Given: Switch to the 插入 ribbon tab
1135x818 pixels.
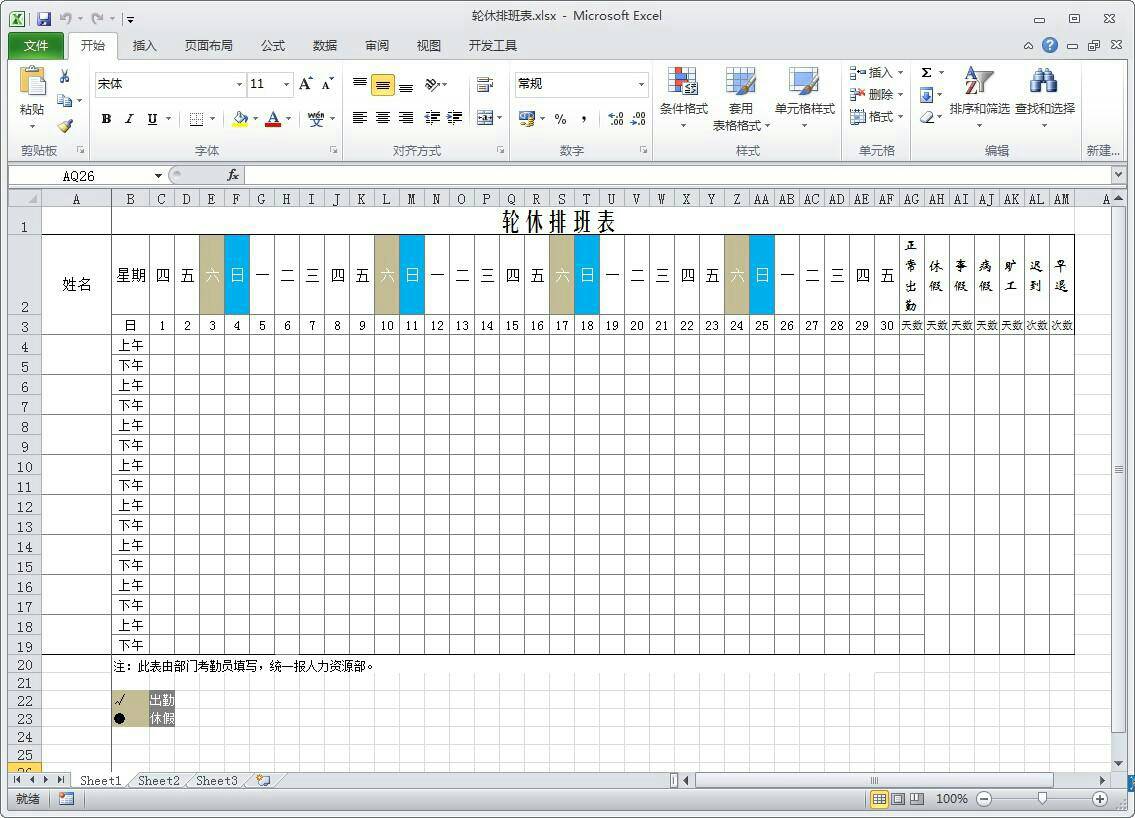Looking at the screenshot, I should click(145, 45).
